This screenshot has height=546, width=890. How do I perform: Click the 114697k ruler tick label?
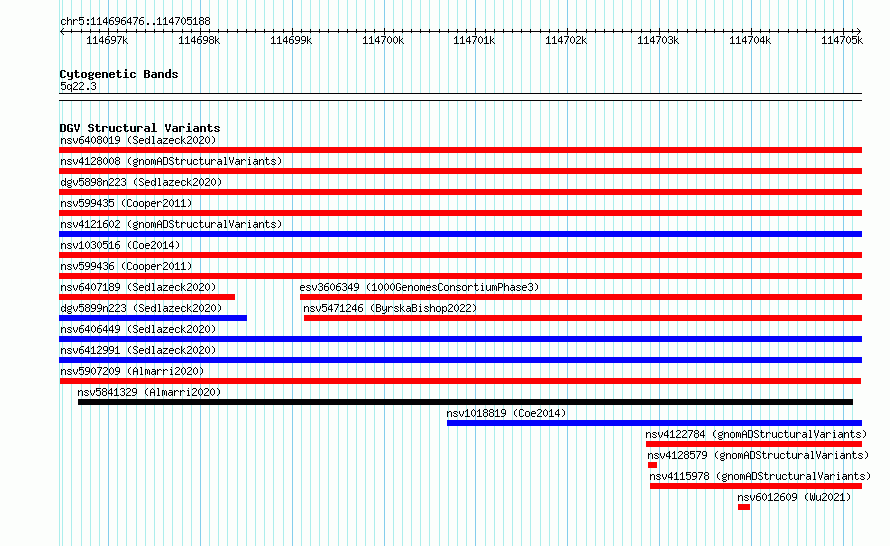click(x=107, y=40)
